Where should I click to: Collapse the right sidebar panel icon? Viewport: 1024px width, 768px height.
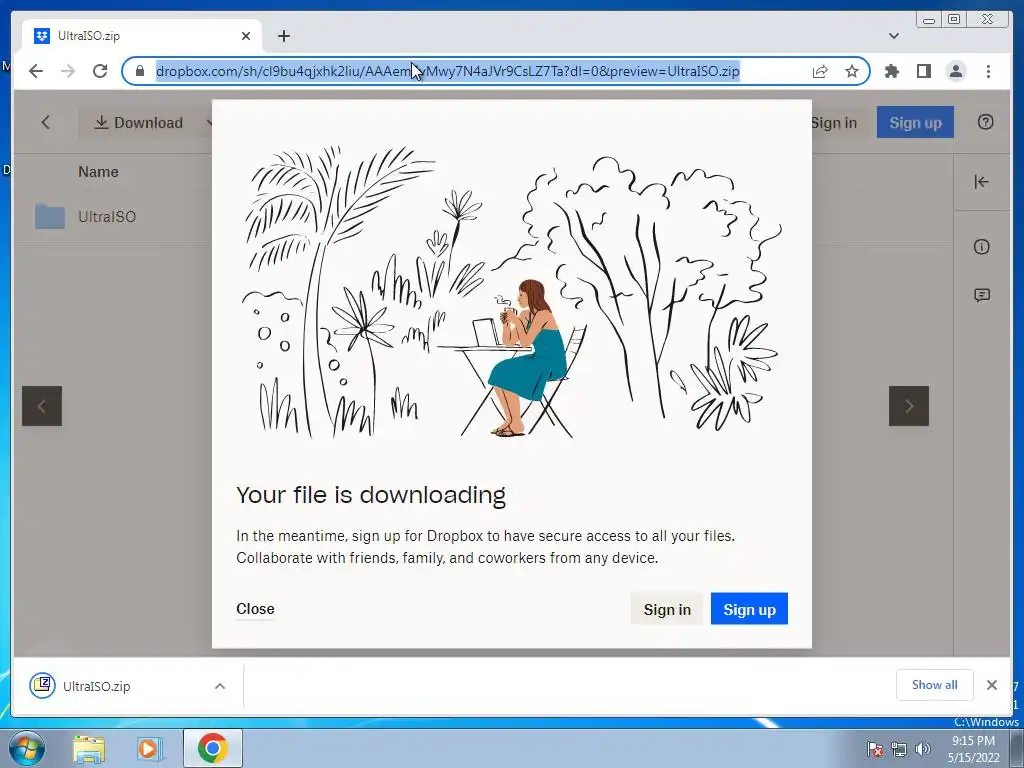click(x=982, y=182)
